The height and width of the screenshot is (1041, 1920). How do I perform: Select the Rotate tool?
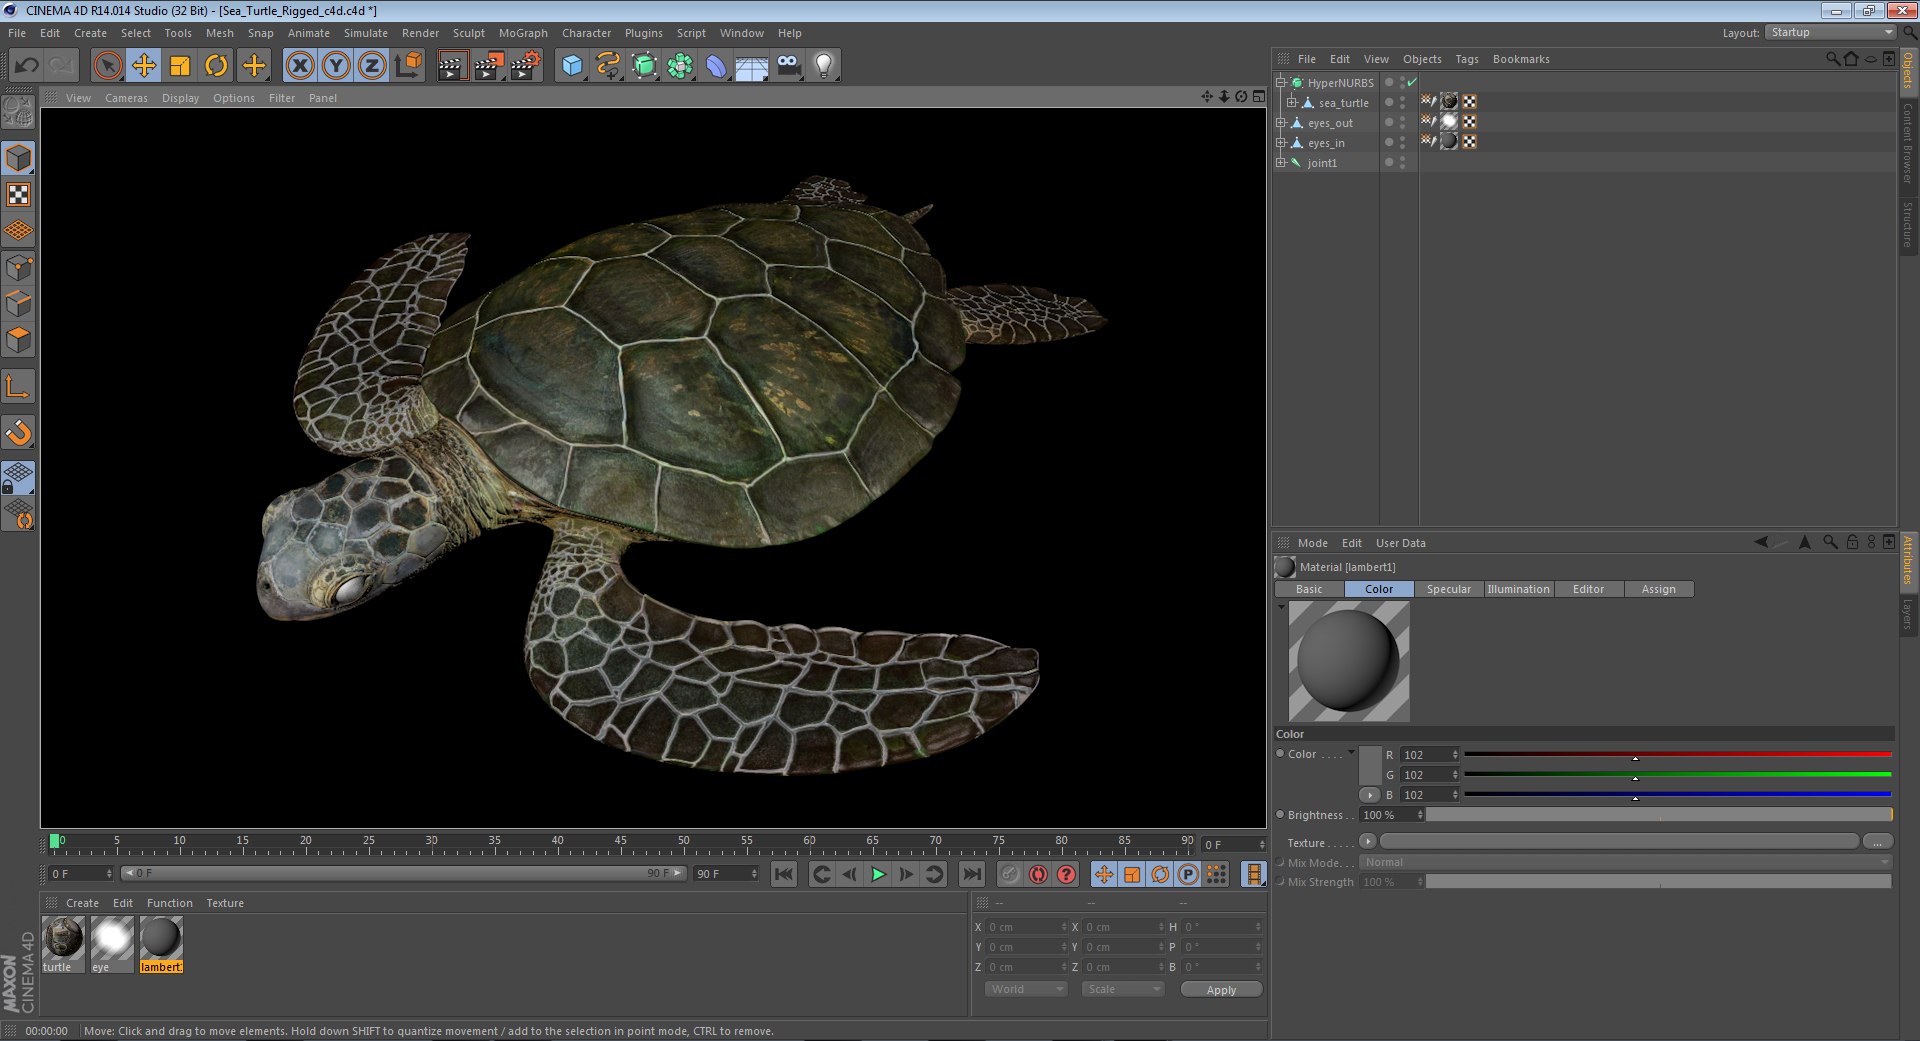point(216,66)
